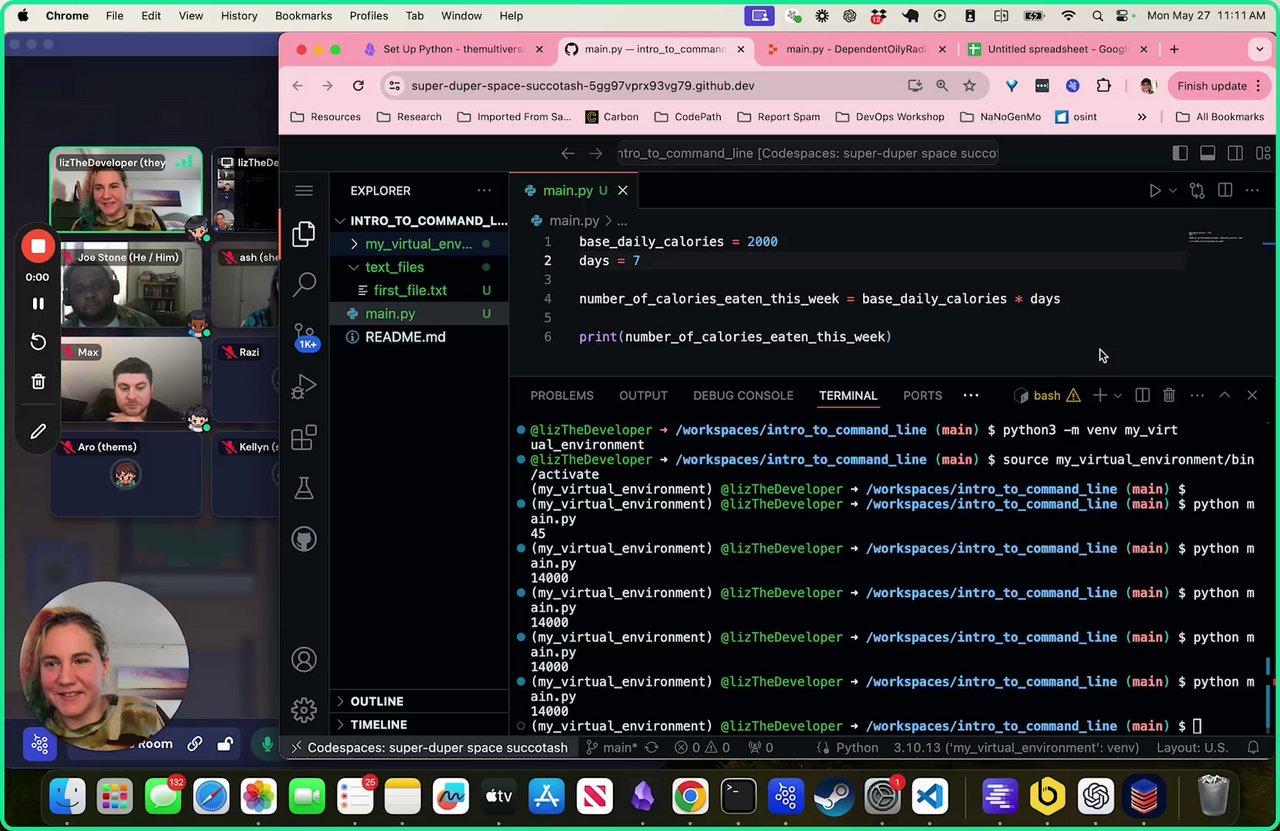Maximize the terminal panel size
This screenshot has height=831, width=1280.
coord(1224,395)
